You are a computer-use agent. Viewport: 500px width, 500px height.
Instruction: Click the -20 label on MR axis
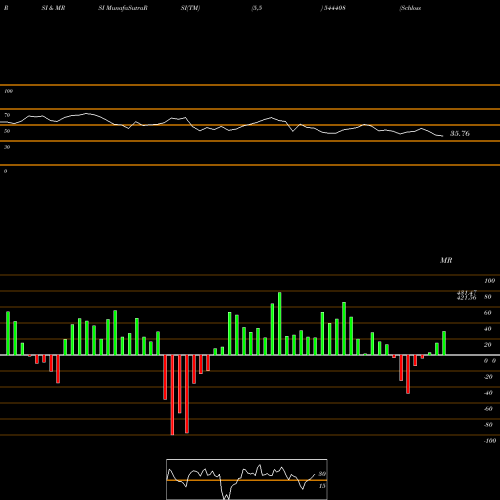point(488,377)
